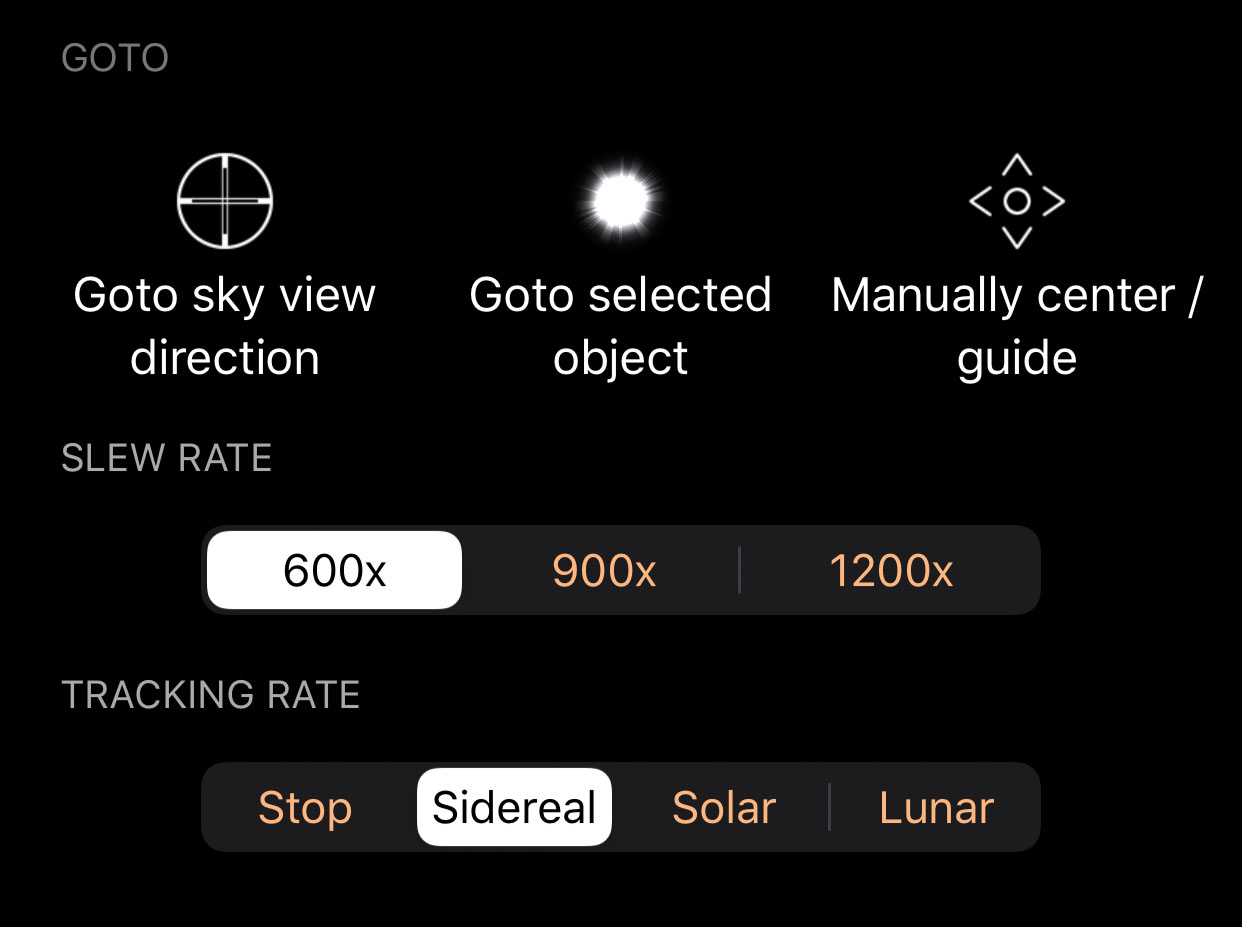Click the right arrow in the guide pad icon

(1054, 201)
